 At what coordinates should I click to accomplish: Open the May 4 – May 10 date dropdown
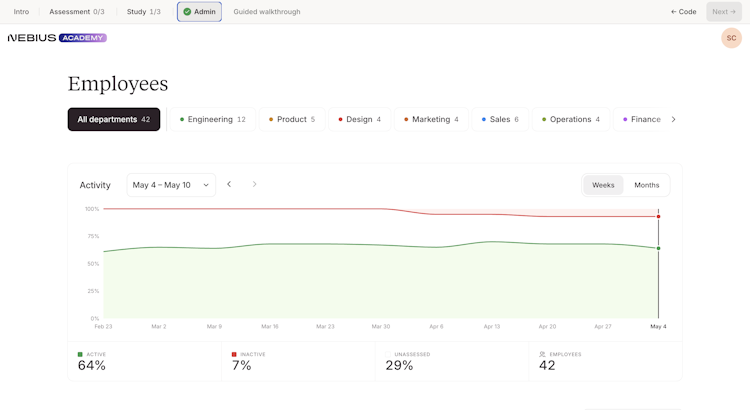pyautogui.click(x=171, y=185)
